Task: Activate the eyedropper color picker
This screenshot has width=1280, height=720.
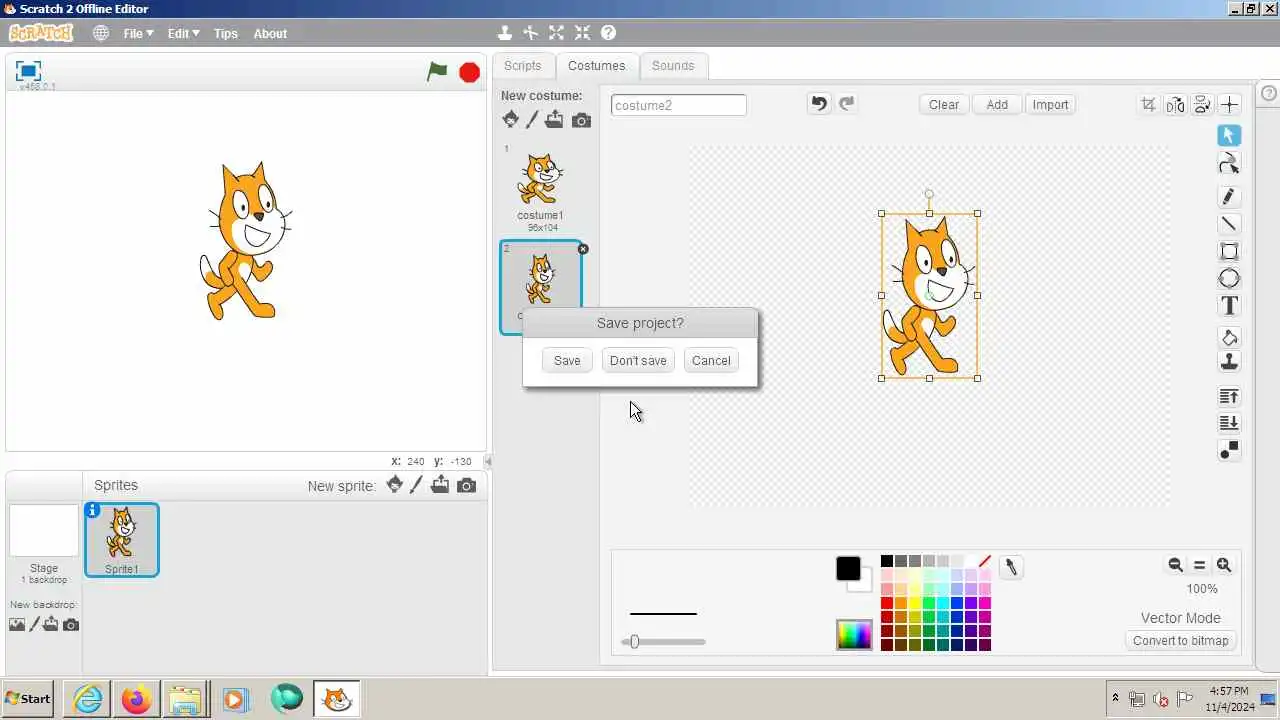Action: [x=1010, y=567]
